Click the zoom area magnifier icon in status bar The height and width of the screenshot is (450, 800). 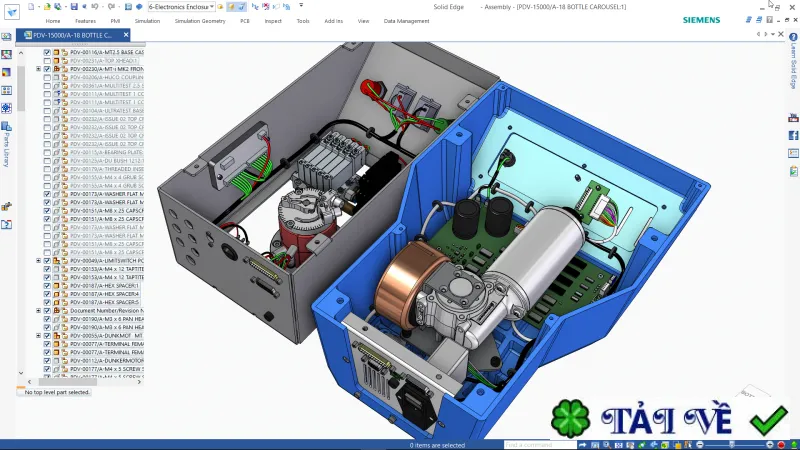(x=607, y=445)
